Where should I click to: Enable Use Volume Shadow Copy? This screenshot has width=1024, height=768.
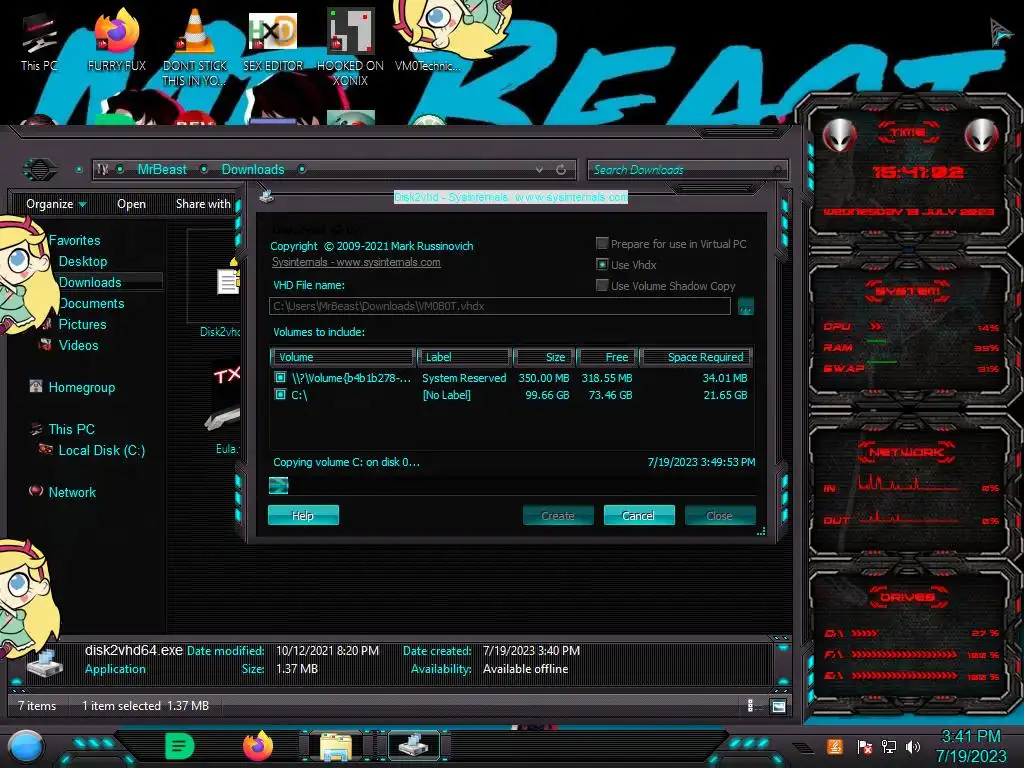coord(602,285)
